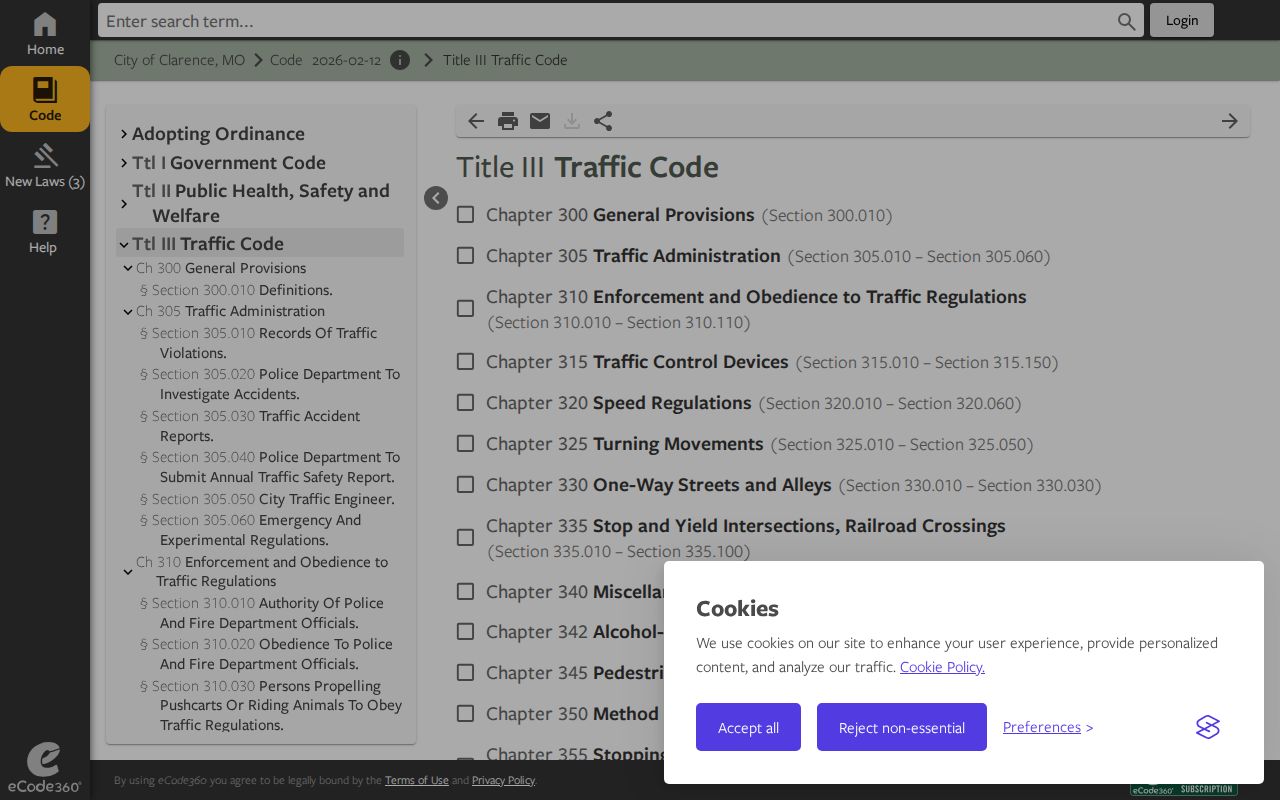This screenshot has width=1280, height=800.
Task: Go back with the left arrow icon
Action: 476,121
